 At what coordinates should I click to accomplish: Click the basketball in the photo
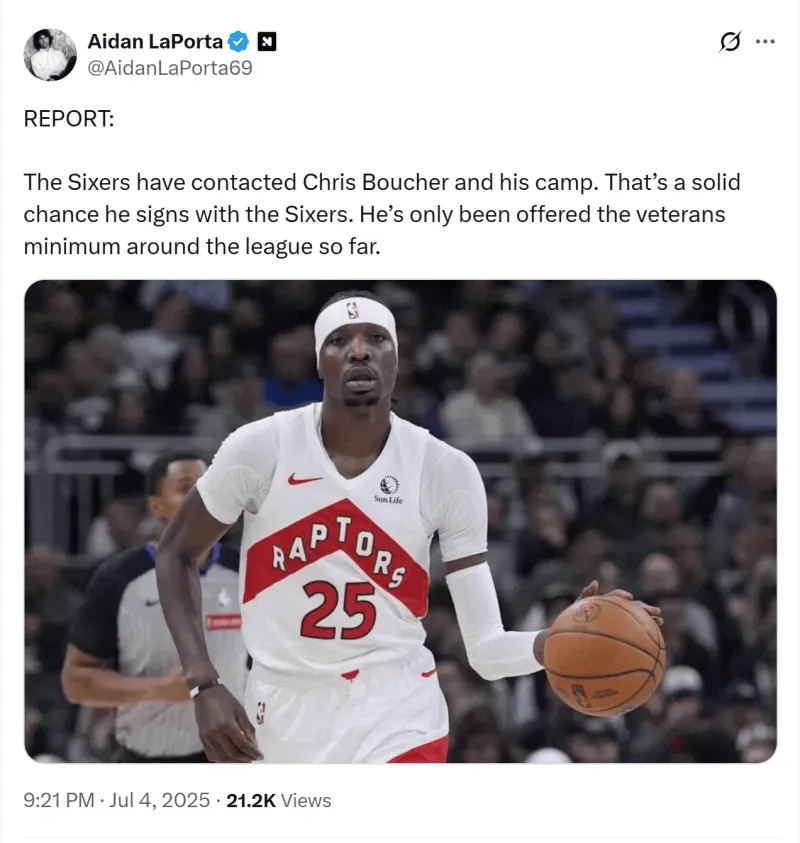point(604,655)
